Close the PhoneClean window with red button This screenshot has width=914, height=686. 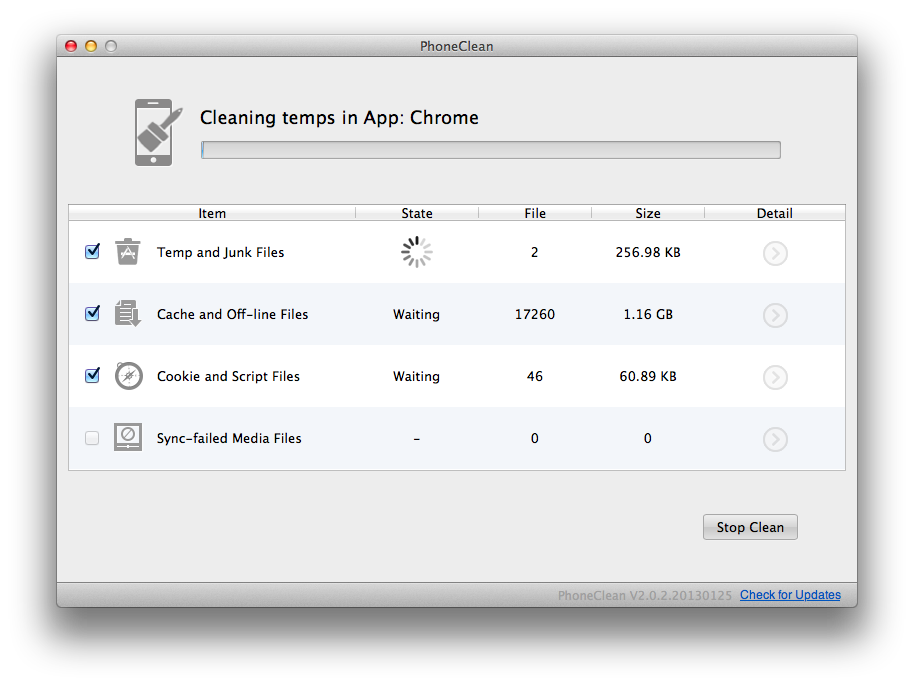coord(71,46)
